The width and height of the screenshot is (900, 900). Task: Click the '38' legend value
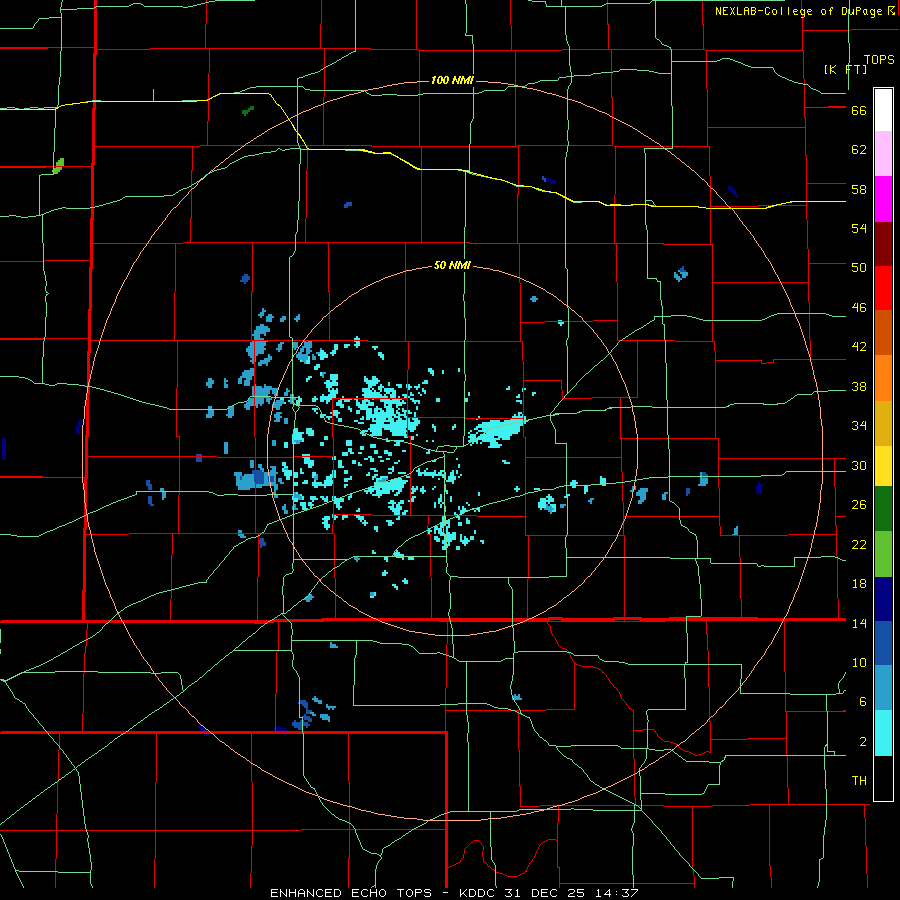tap(859, 386)
